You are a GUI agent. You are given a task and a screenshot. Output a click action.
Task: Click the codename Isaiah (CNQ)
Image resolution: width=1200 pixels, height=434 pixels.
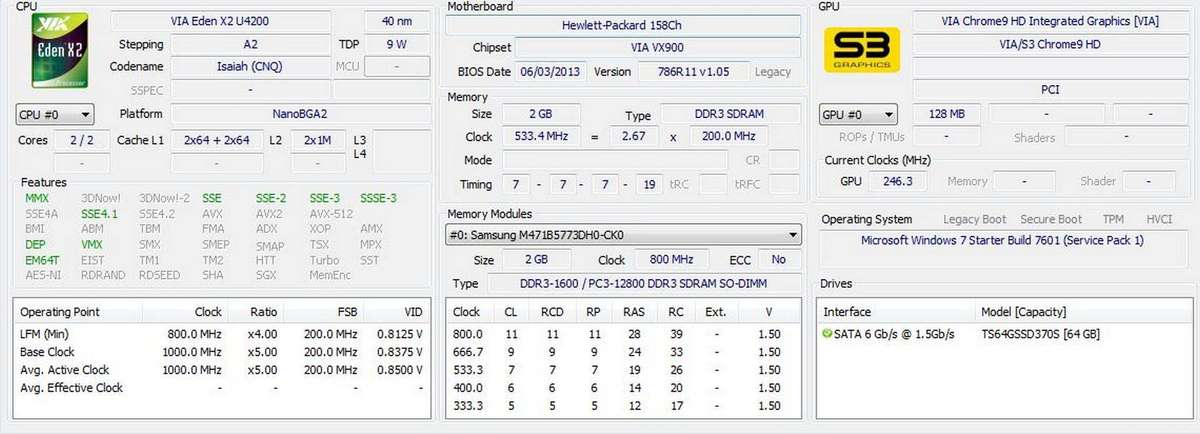[x=250, y=66]
